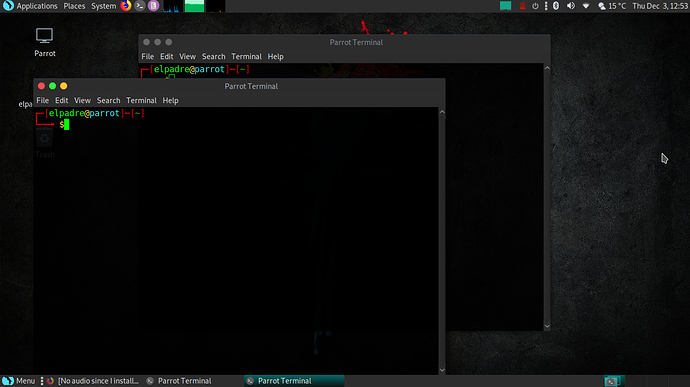The height and width of the screenshot is (387, 690).
Task: Open the Bluetooth tray icon
Action: (556, 6)
